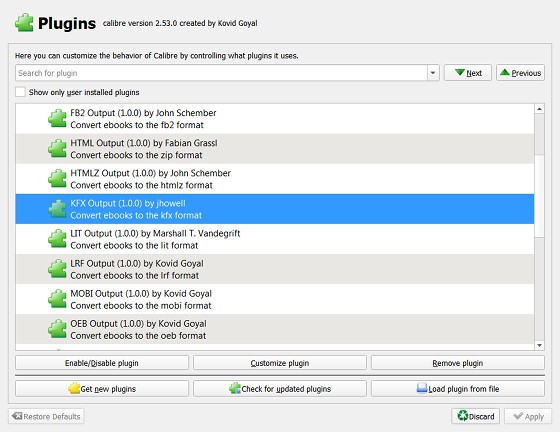Open the search history dropdown arrow
Screen dimensions: 560x432
tap(433, 73)
